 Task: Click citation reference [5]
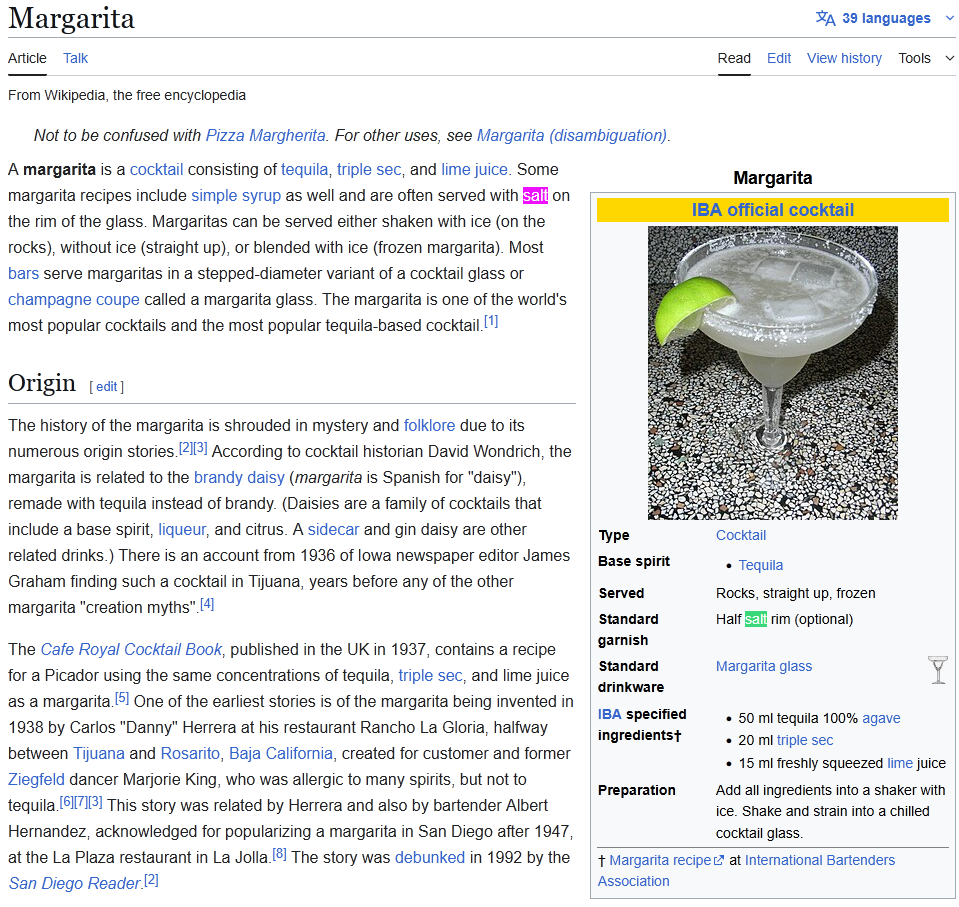coord(122,697)
